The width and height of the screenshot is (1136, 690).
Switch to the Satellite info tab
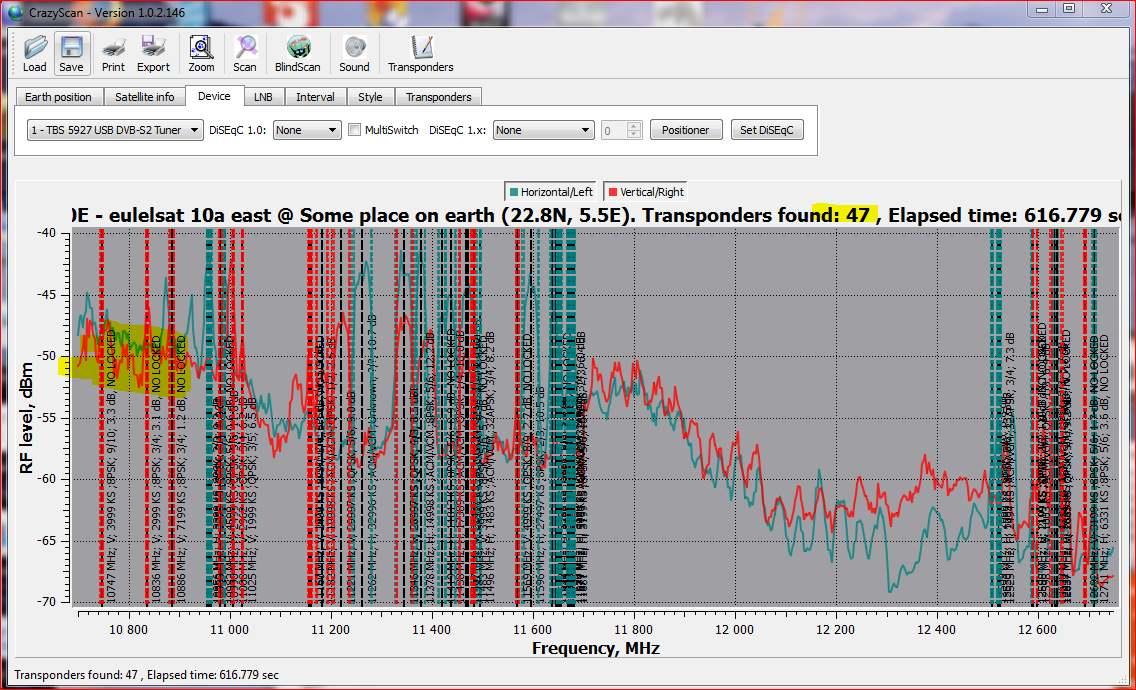[x=144, y=97]
